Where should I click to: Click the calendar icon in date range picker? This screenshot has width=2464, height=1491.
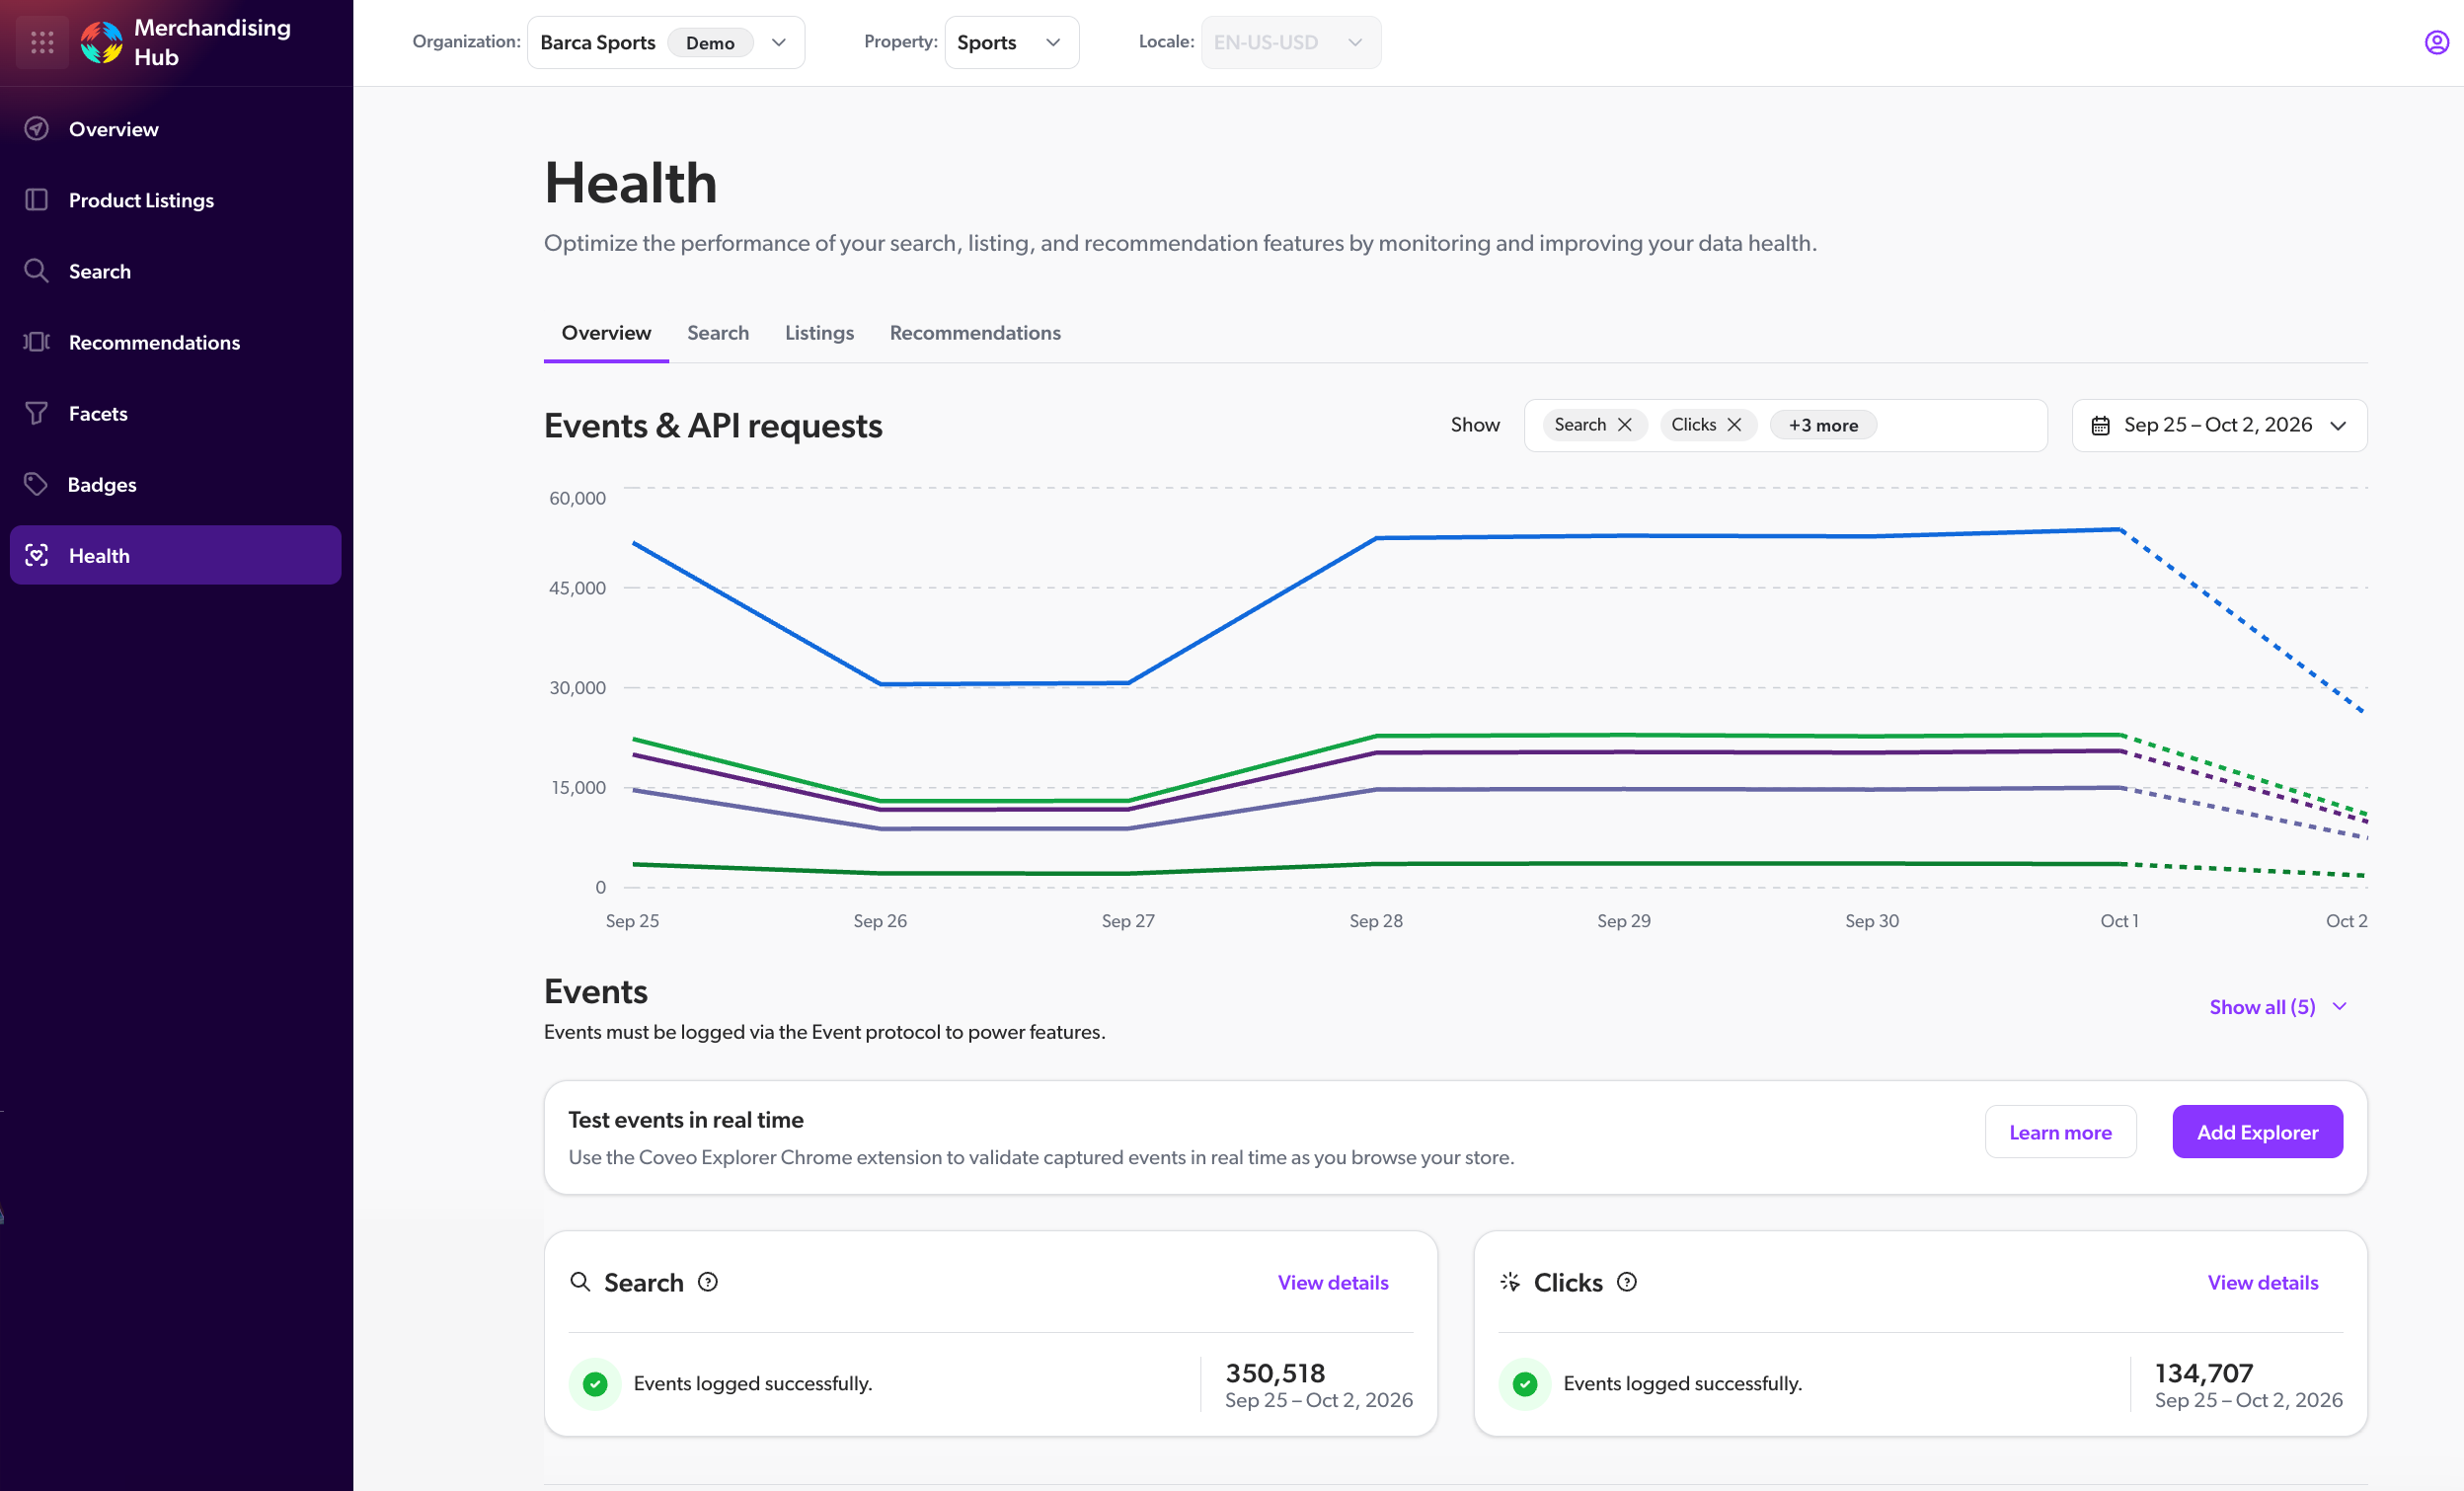point(2100,425)
